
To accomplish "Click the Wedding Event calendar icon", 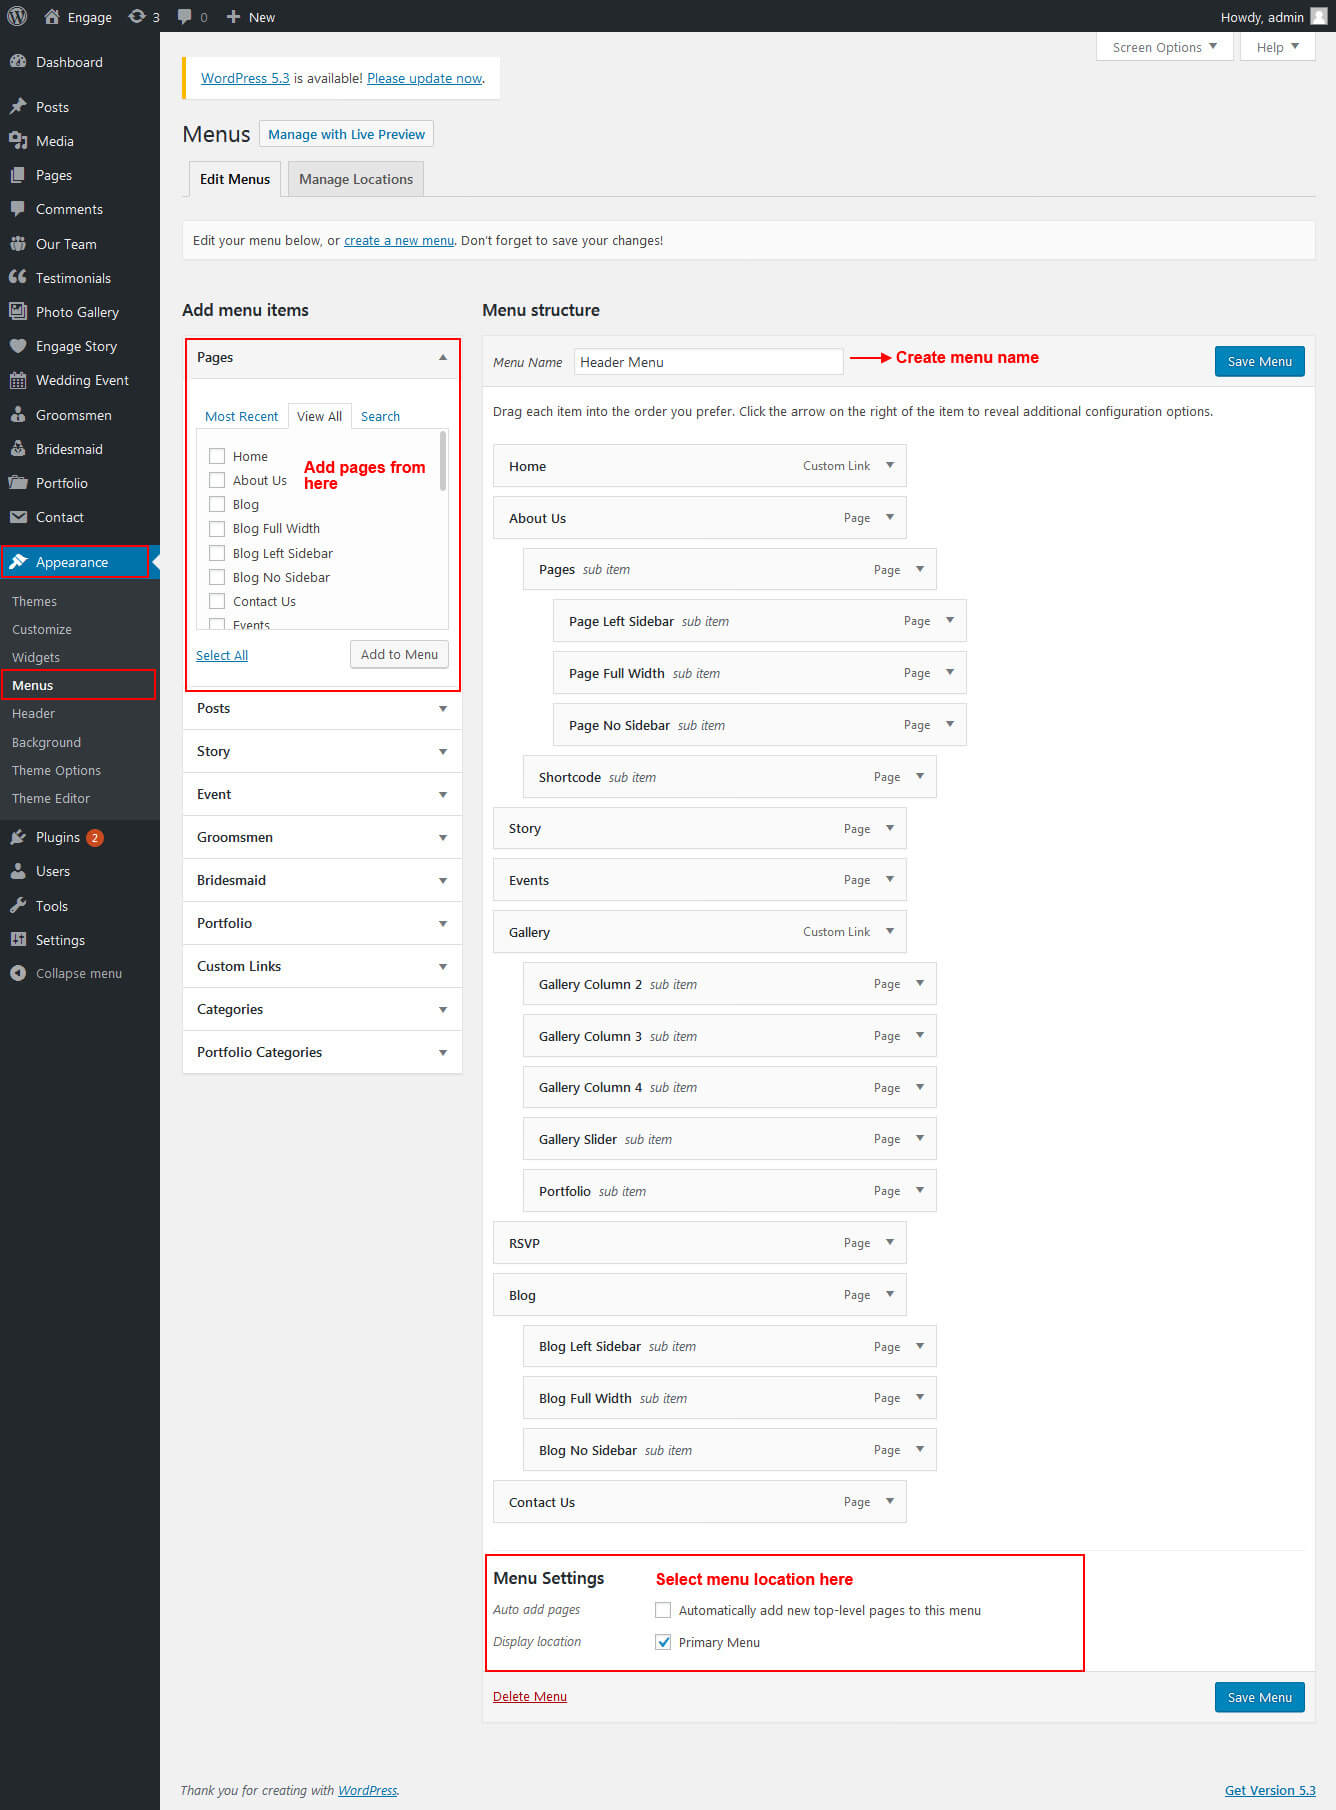I will point(18,380).
